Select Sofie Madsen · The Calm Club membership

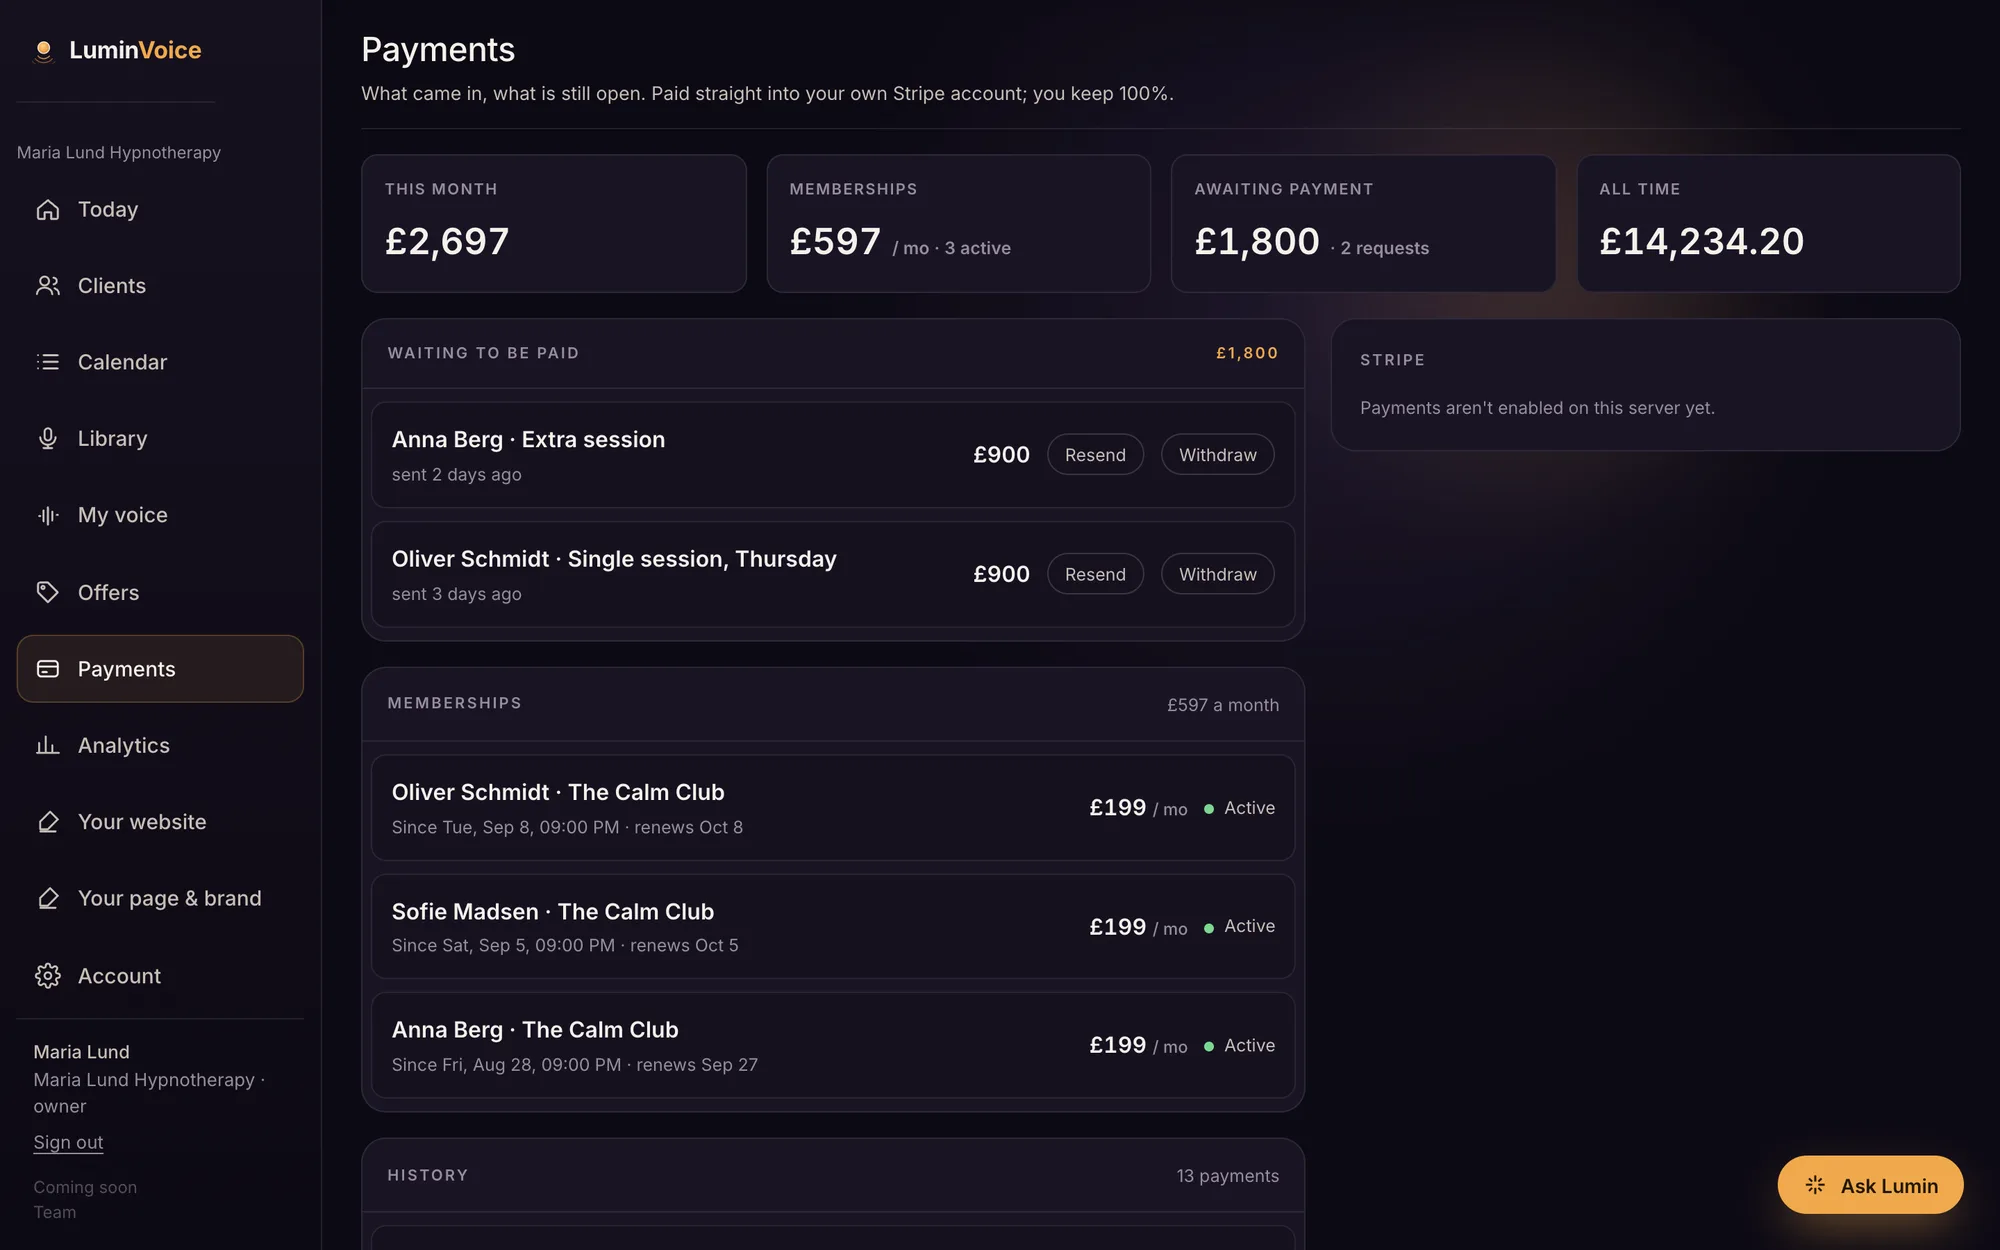(x=833, y=927)
